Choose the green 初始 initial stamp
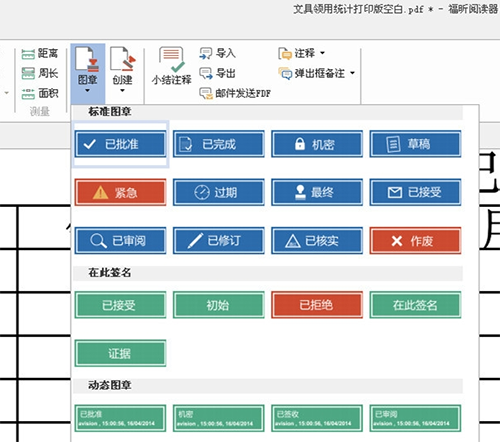This screenshot has width=500, height=442. click(x=219, y=305)
